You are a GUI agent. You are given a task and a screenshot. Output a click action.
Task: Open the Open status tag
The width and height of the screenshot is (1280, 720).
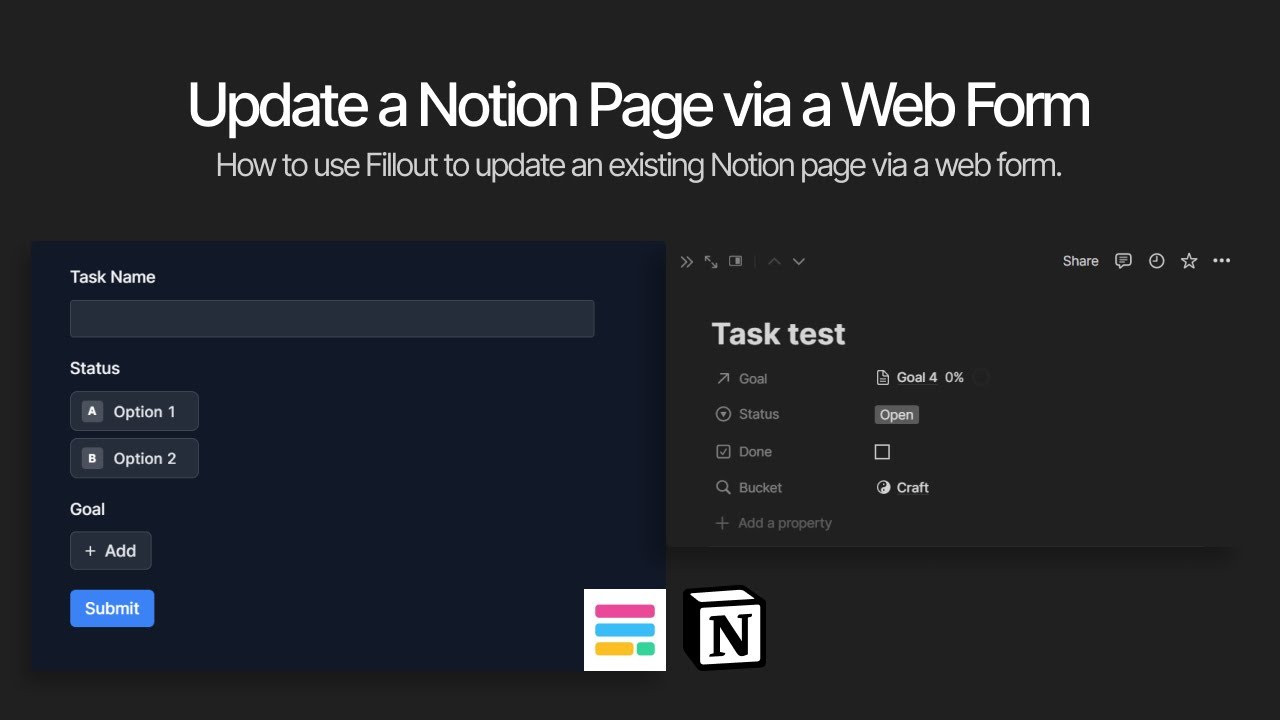pos(897,415)
